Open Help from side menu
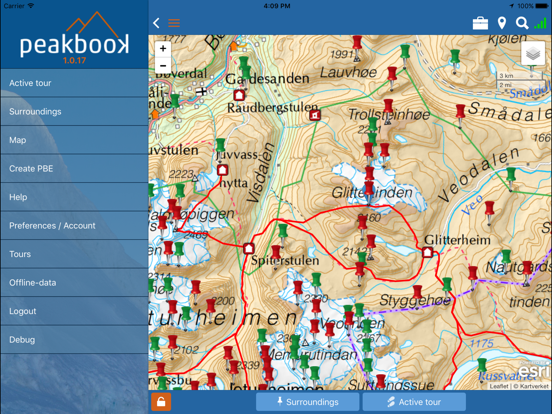 coord(74,197)
